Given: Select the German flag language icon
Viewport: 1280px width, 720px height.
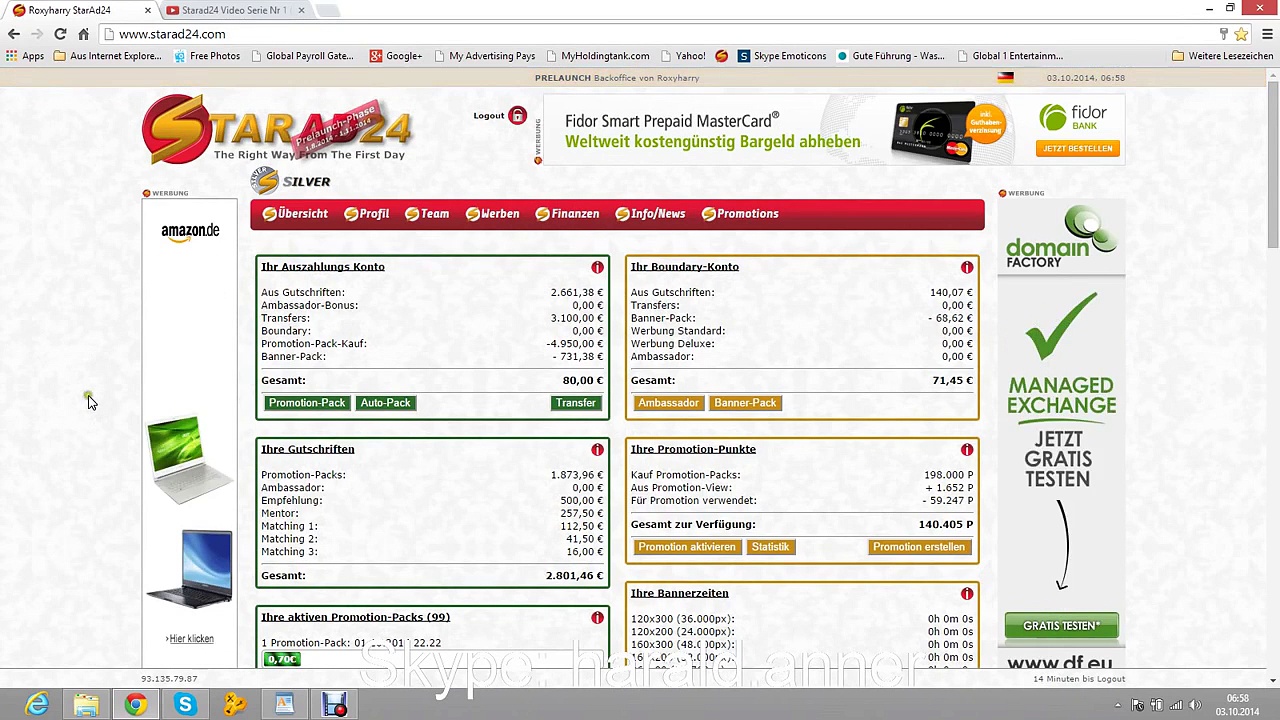Looking at the screenshot, I should [1005, 78].
